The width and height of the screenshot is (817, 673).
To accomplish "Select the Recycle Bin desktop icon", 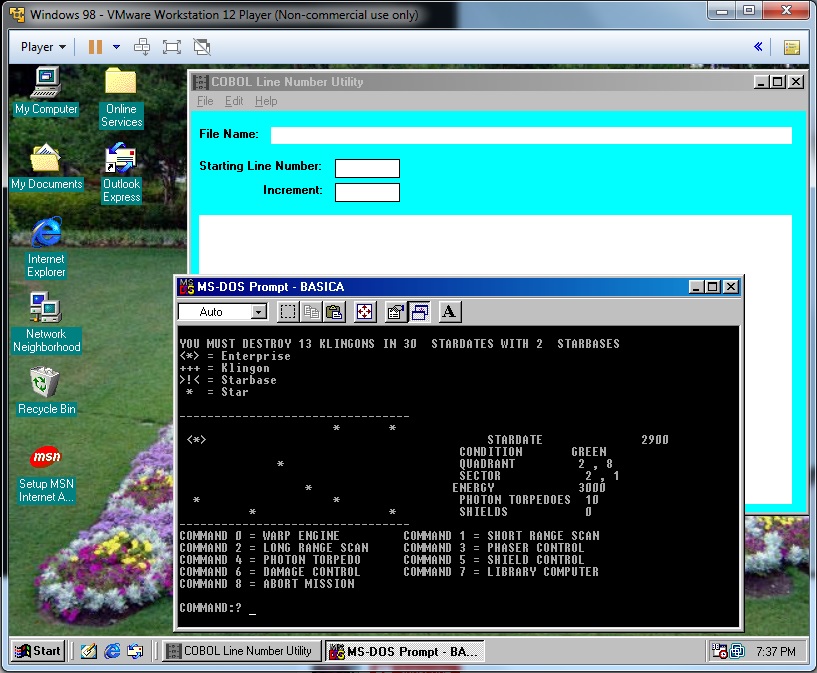I will click(46, 392).
